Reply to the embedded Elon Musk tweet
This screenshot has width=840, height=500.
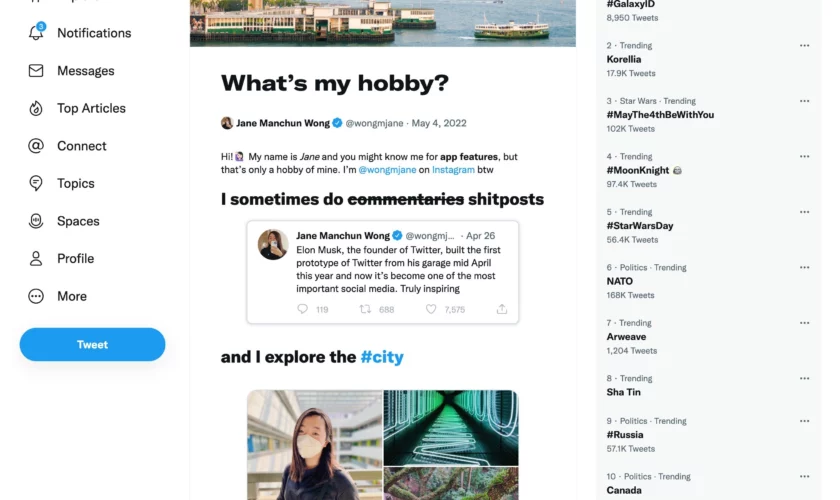[303, 310]
